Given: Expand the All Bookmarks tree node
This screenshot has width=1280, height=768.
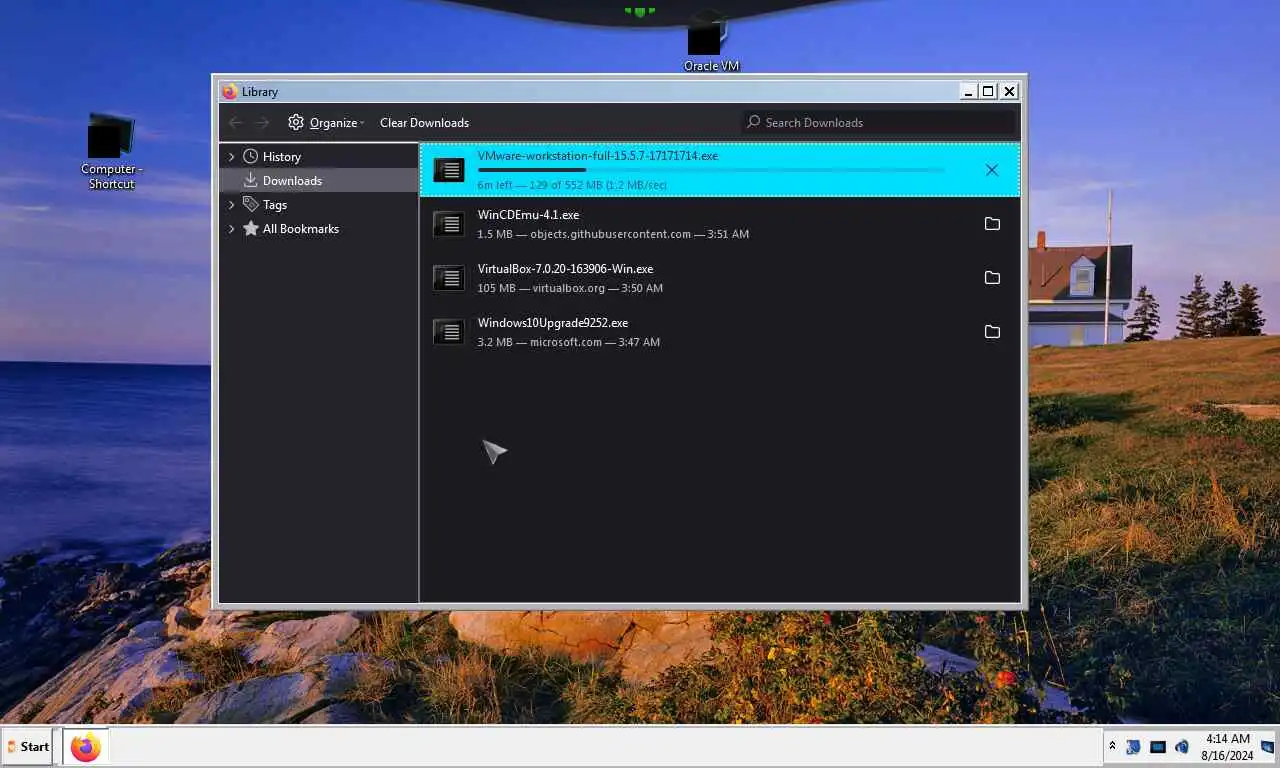Looking at the screenshot, I should click(232, 228).
